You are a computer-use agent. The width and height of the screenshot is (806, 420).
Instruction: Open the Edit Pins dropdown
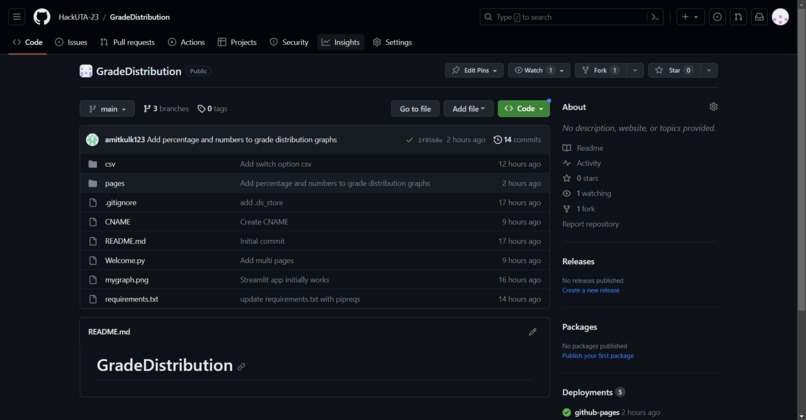(x=474, y=70)
